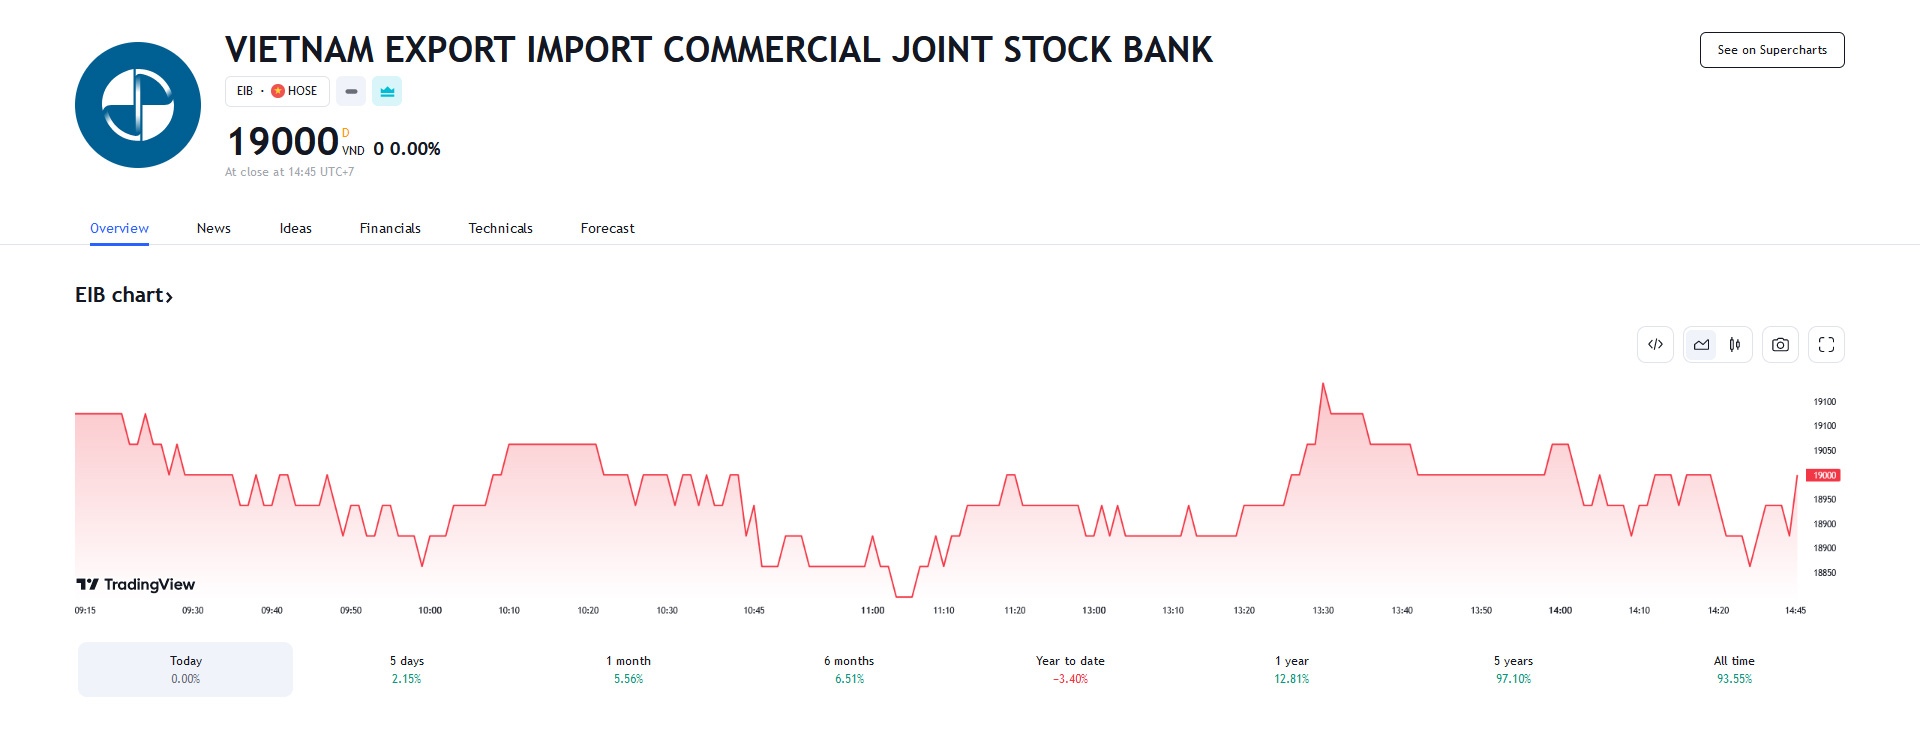Switch chart to area style

click(x=1701, y=345)
